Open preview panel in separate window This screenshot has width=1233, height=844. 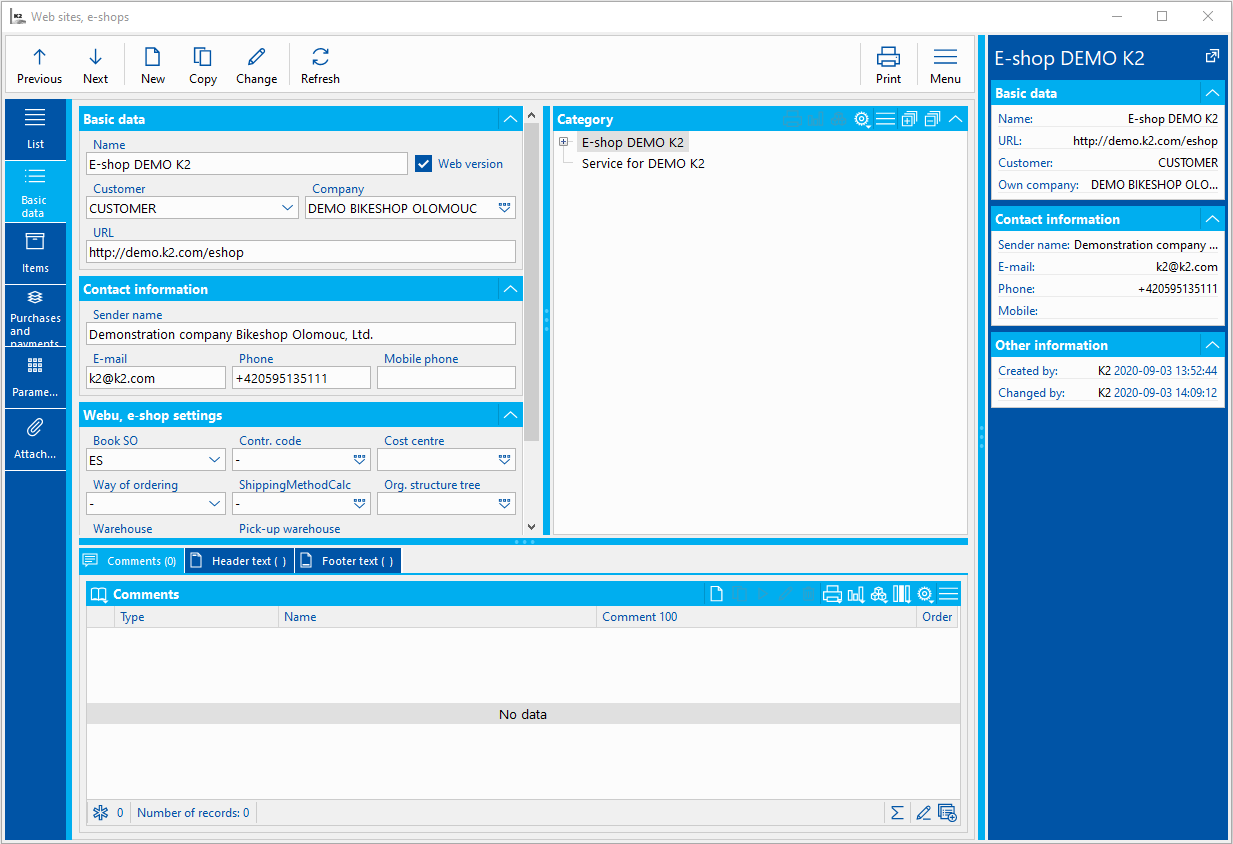point(1212,57)
